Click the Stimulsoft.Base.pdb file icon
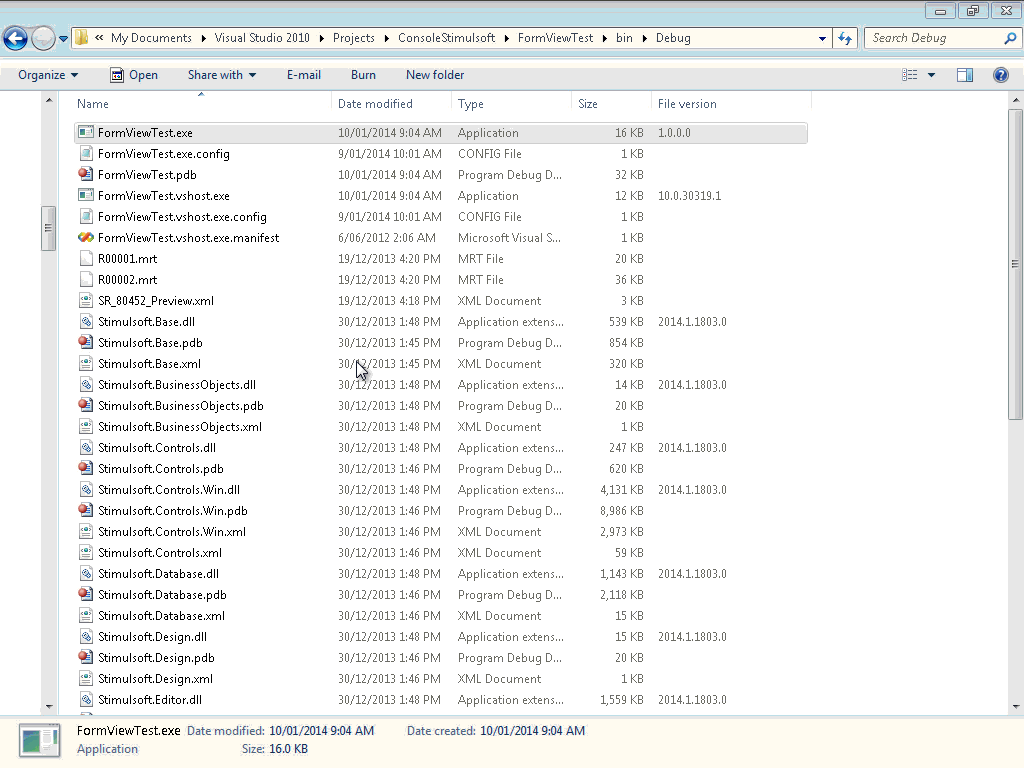This screenshot has width=1024, height=768. (86, 342)
